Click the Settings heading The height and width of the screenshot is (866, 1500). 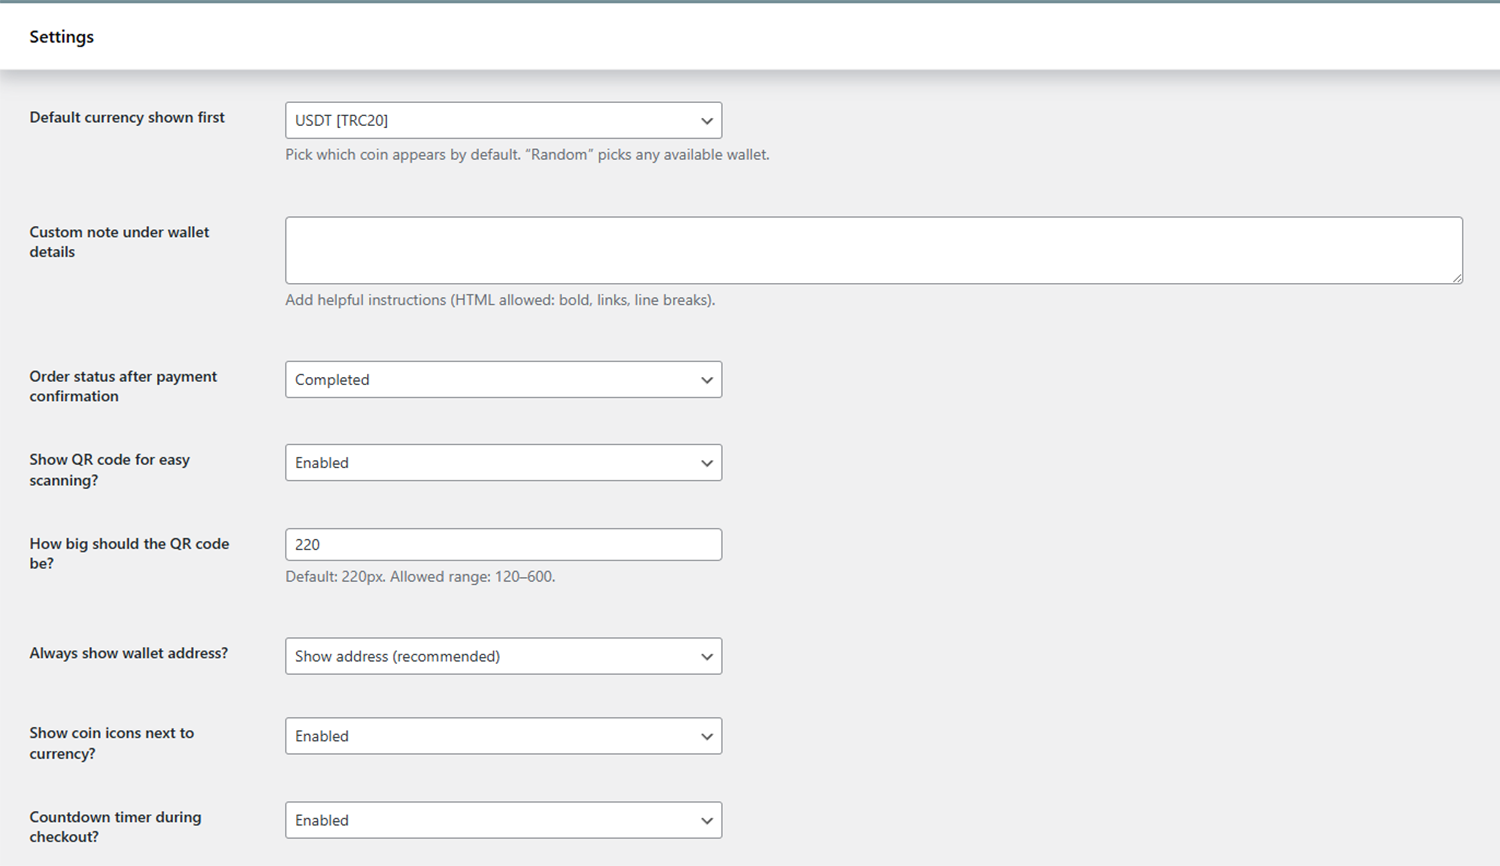[x=61, y=36]
